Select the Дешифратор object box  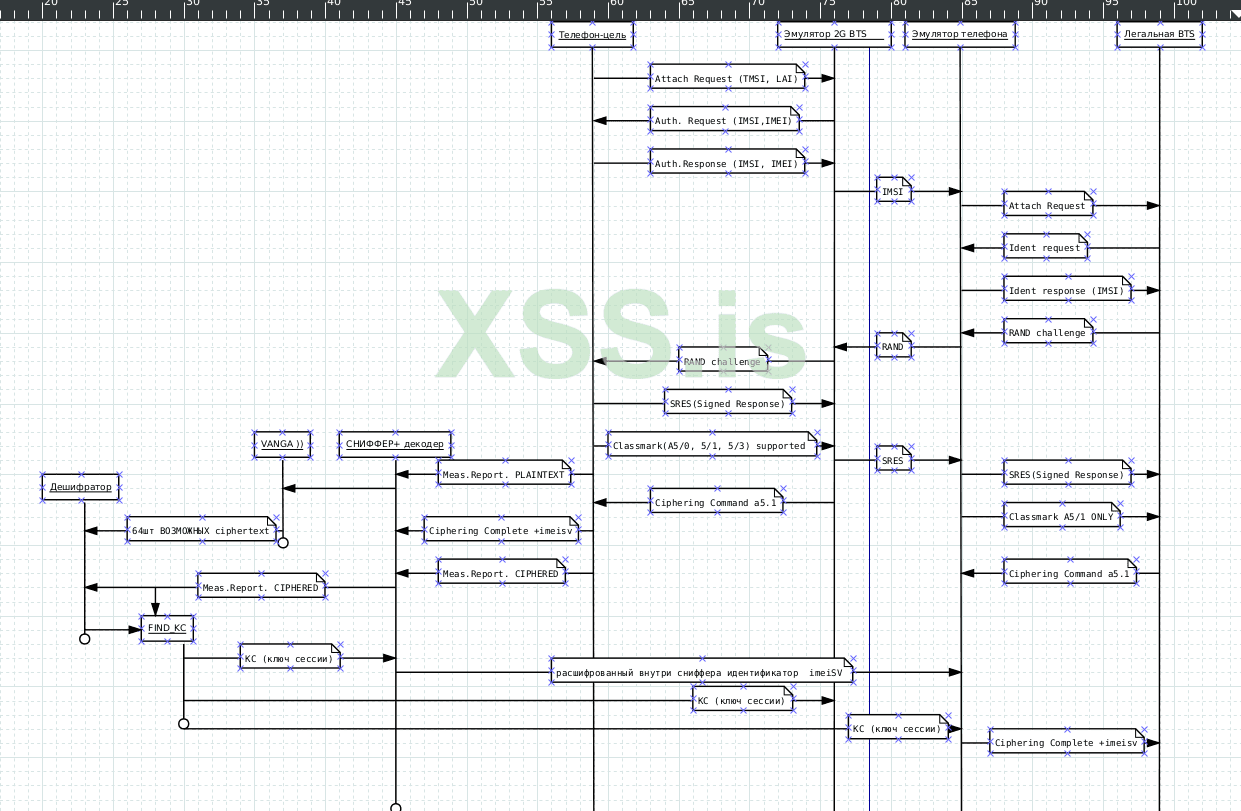pos(81,487)
